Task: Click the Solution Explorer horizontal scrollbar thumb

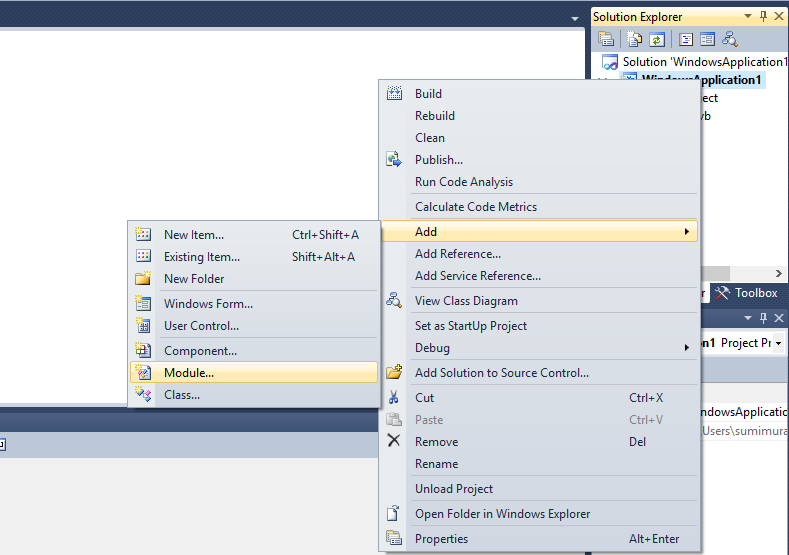Action: (x=715, y=273)
